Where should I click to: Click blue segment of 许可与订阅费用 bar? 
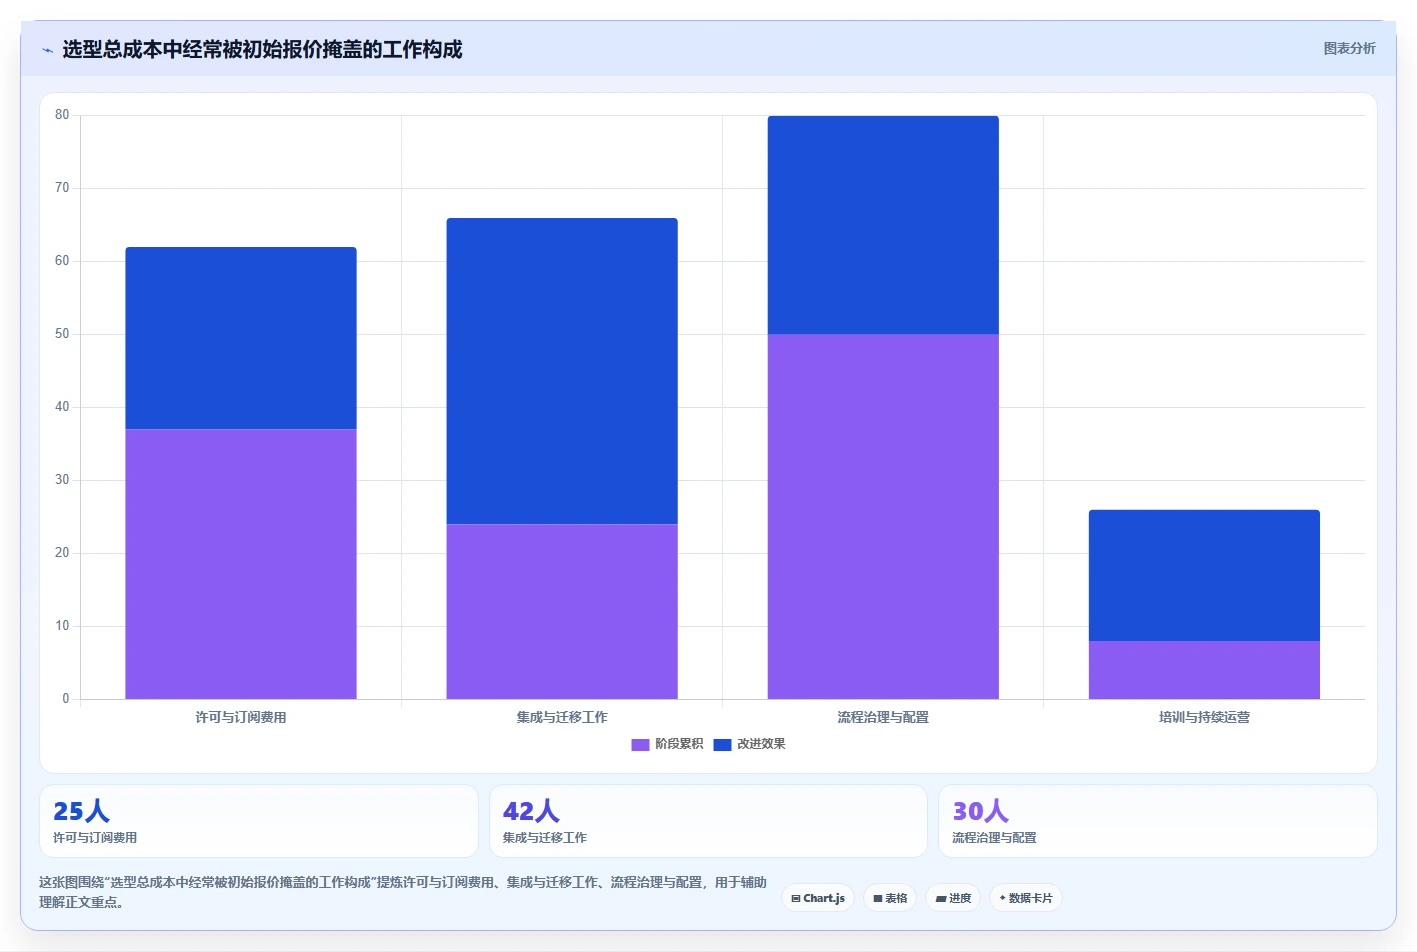(x=241, y=338)
